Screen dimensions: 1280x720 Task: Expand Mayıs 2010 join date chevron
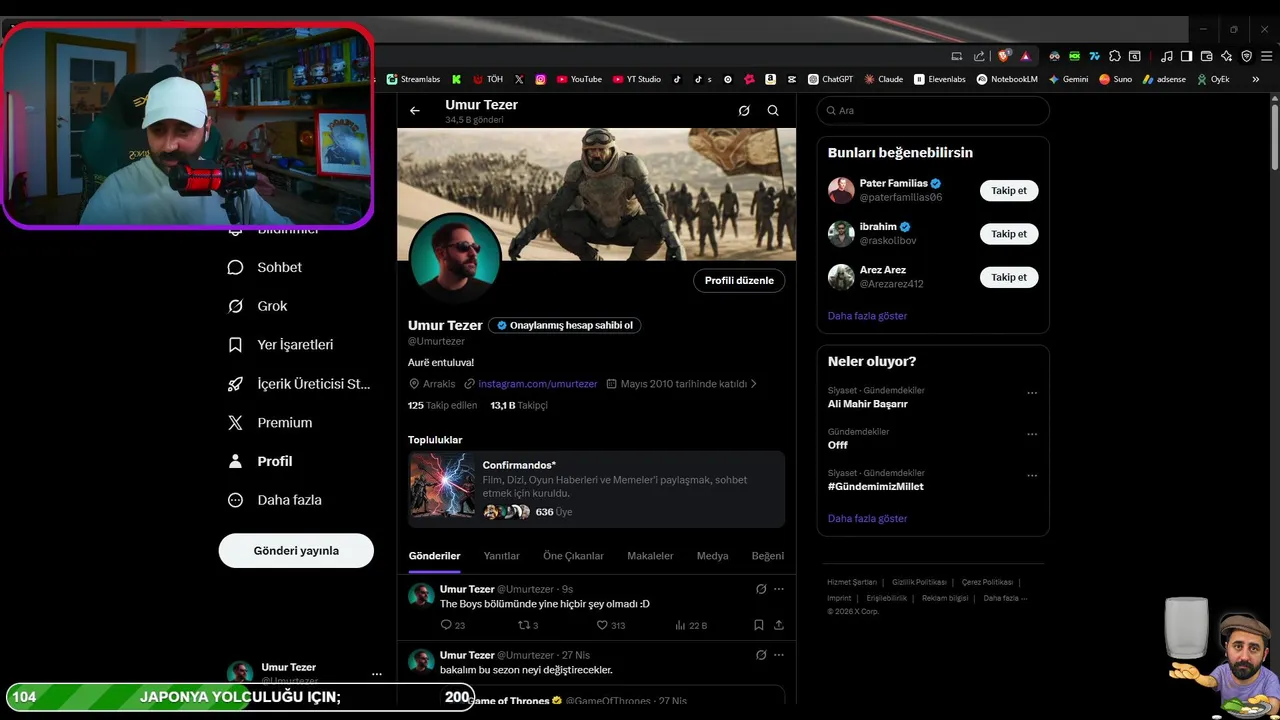pyautogui.click(x=754, y=384)
